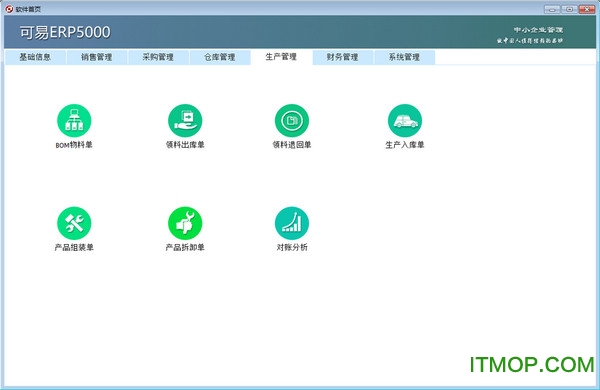Screen dimensions: 600x390
Task: Switch to the 采购管理 tab
Action: pos(158,57)
